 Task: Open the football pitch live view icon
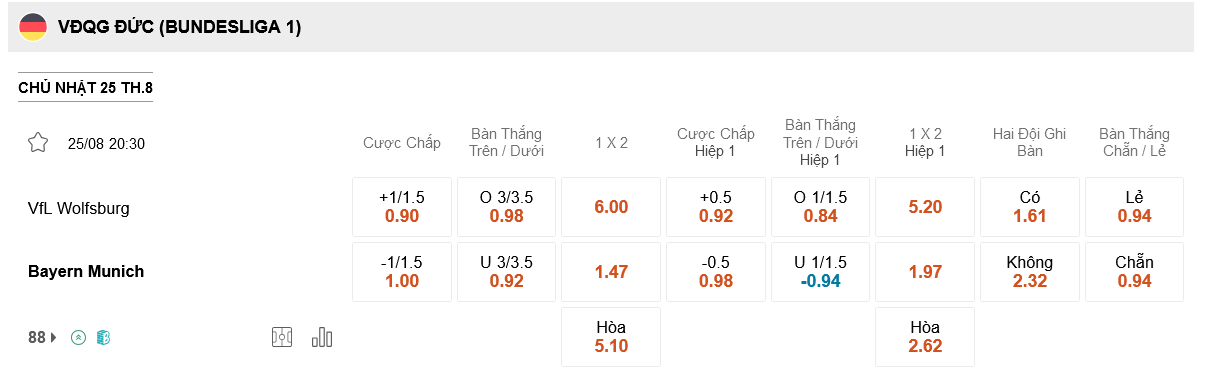pos(282,337)
